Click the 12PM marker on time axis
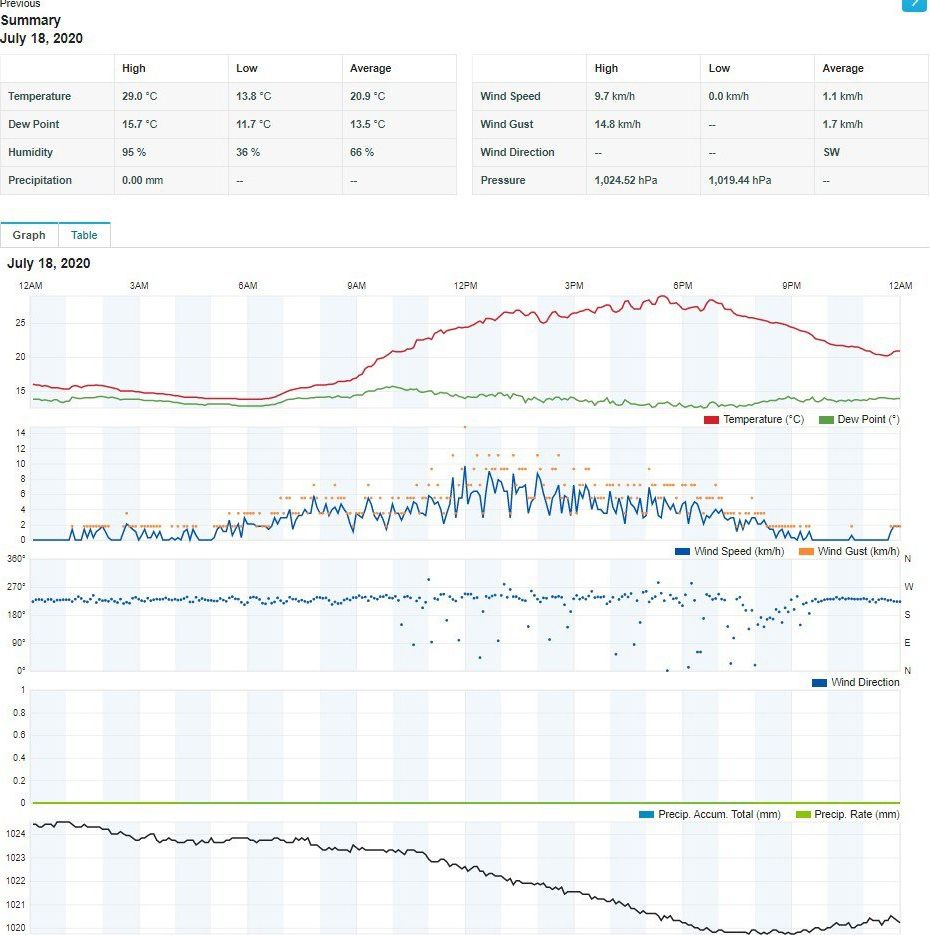930x935 pixels. coord(465,286)
